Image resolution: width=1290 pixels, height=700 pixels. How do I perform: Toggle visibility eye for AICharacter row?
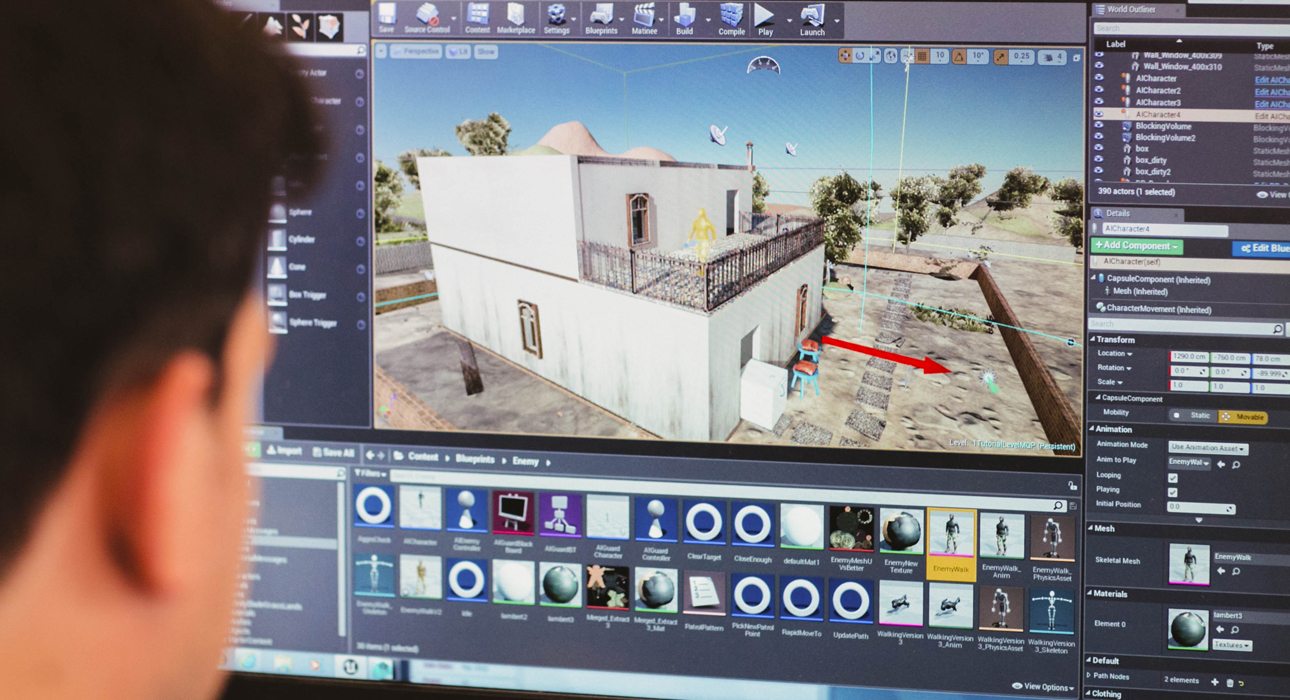(1099, 79)
